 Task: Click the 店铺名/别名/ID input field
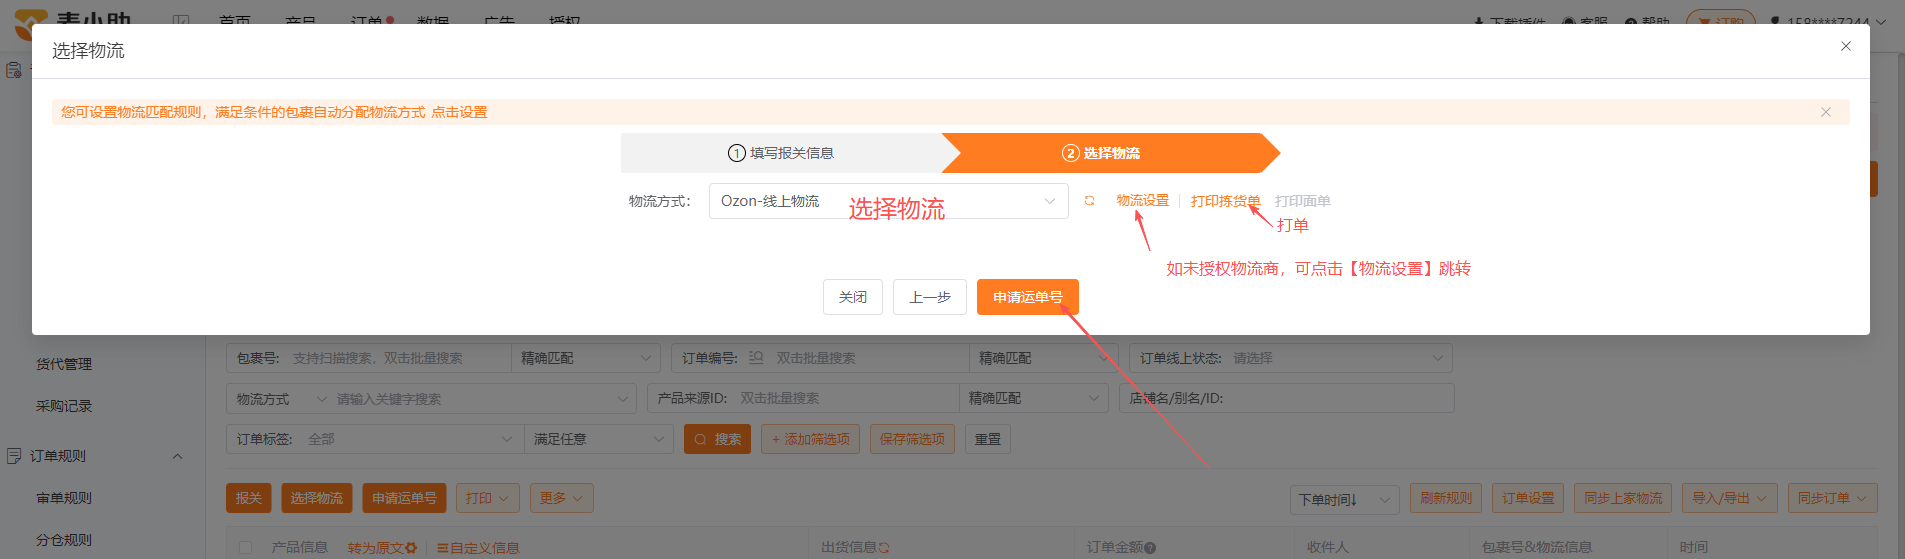pos(1286,398)
